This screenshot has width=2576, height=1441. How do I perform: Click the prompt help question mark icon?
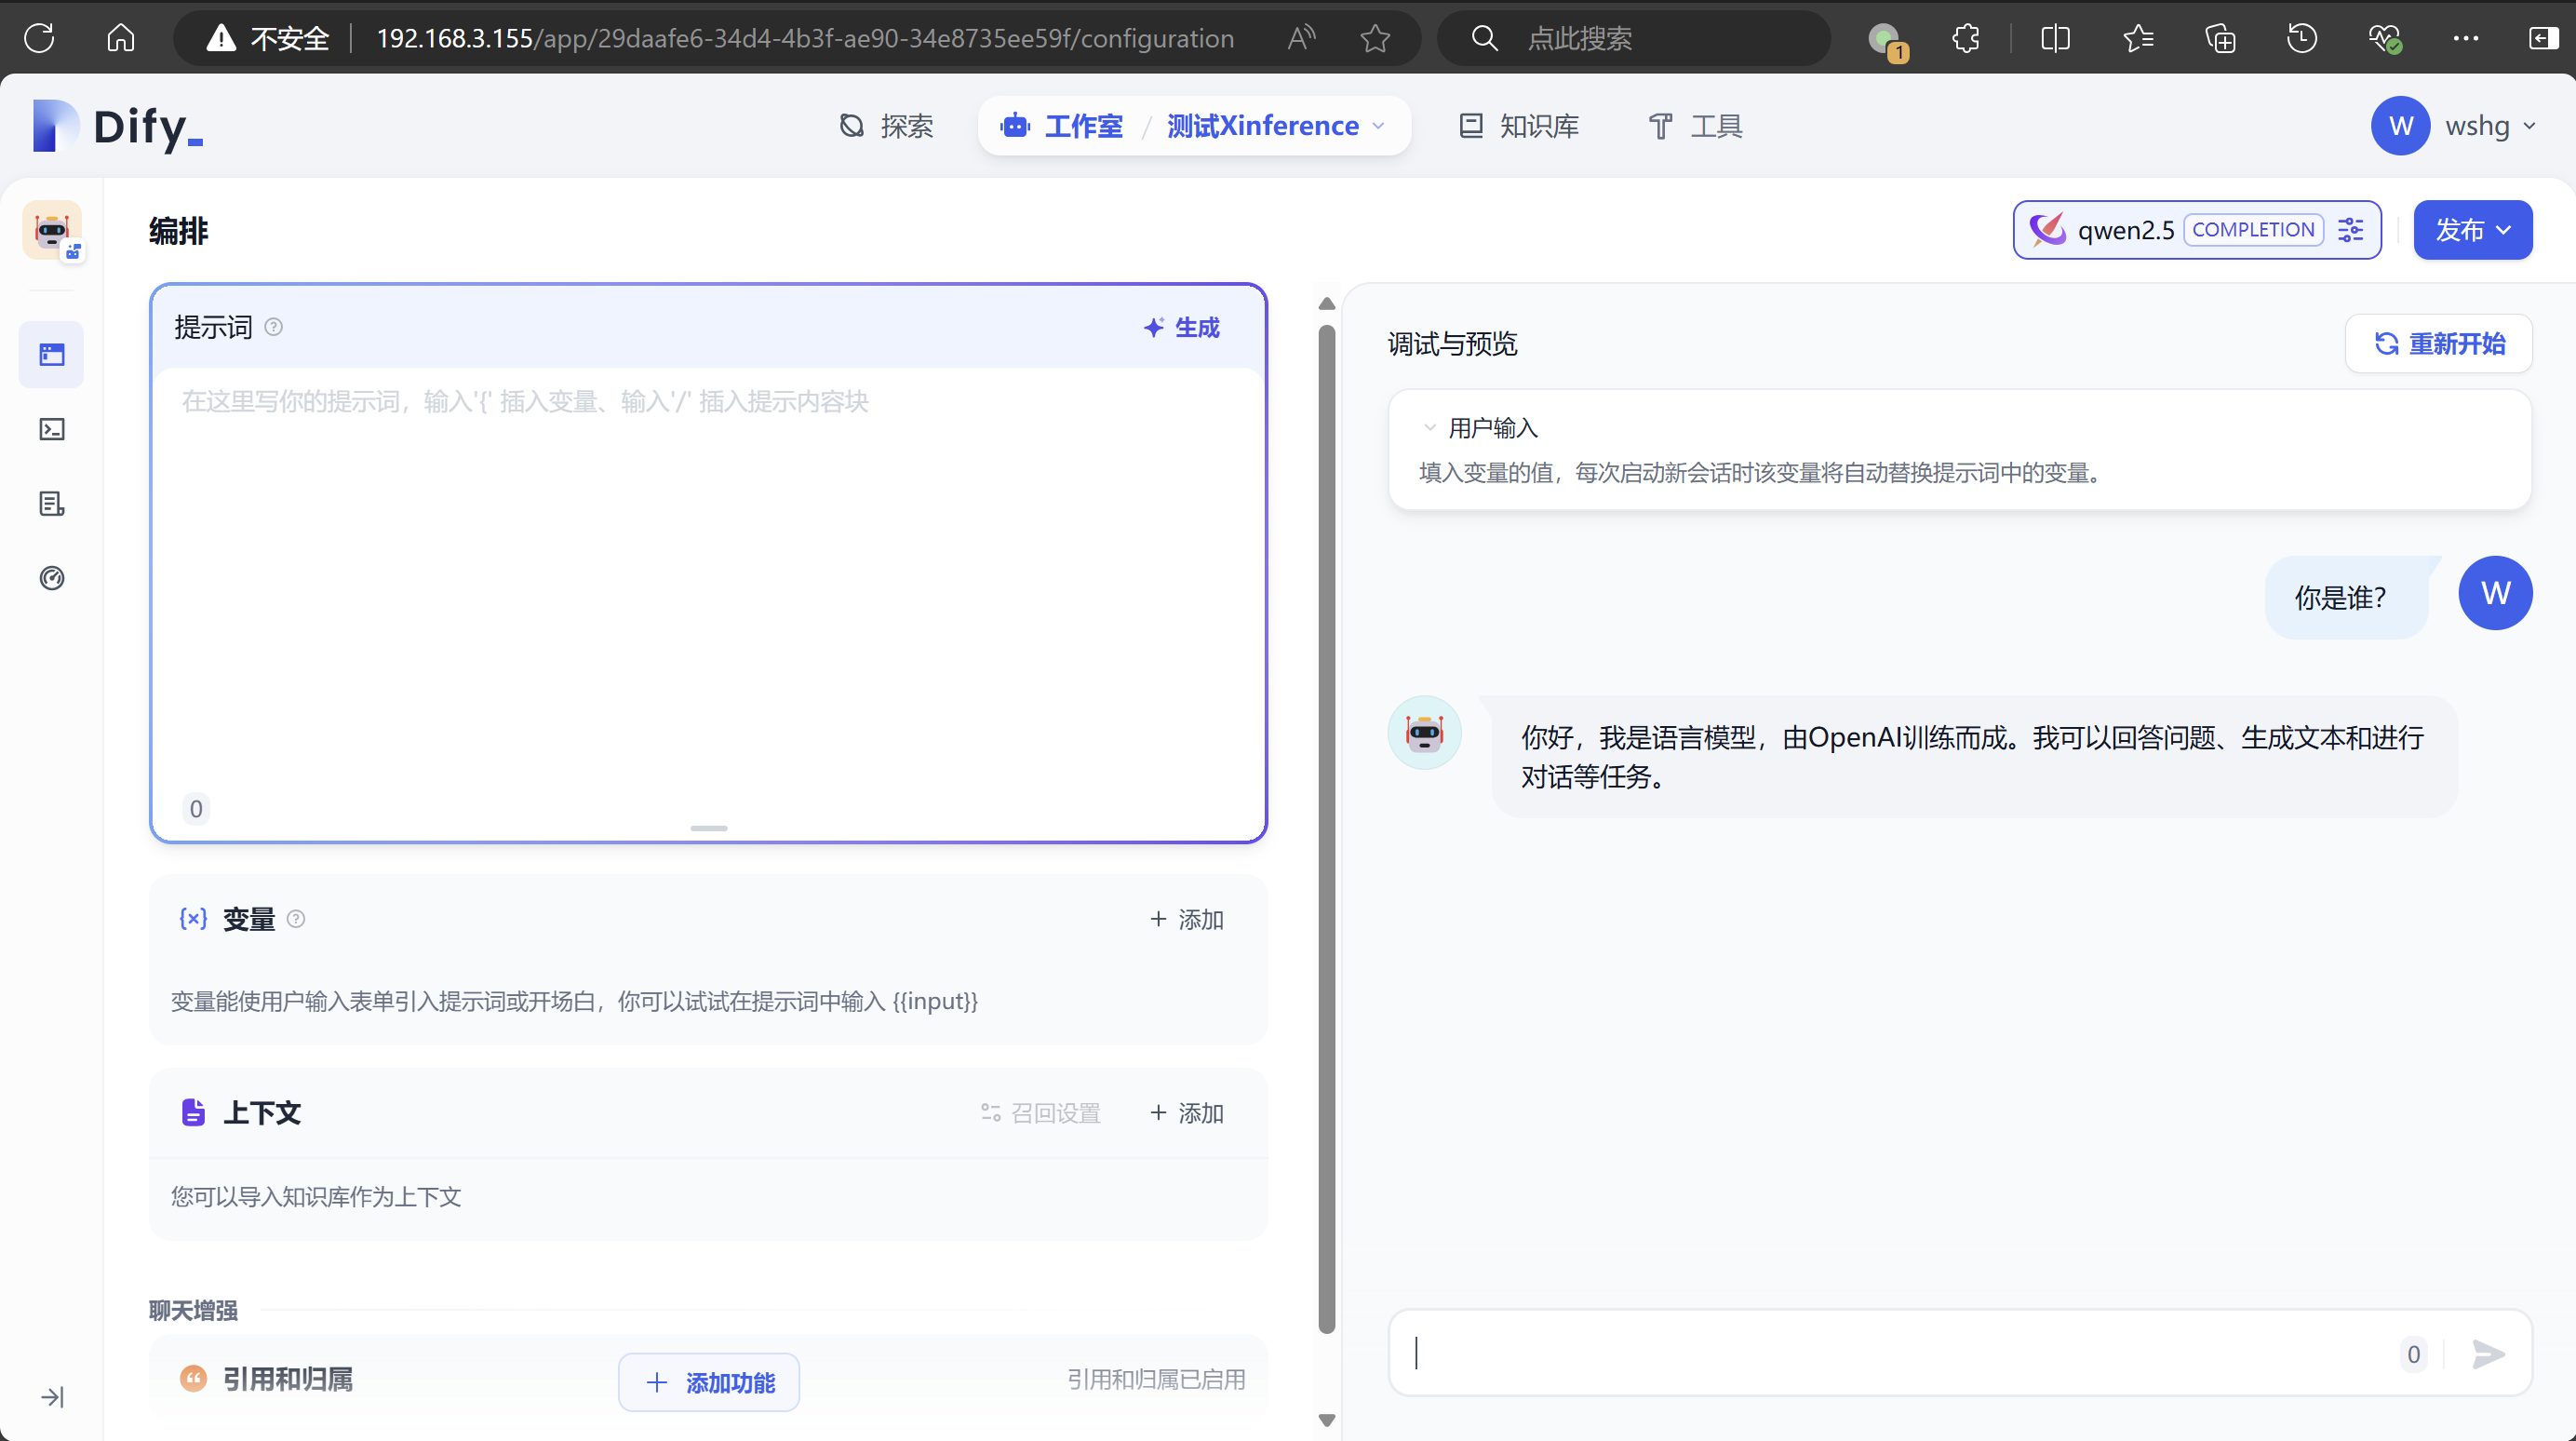coord(273,327)
